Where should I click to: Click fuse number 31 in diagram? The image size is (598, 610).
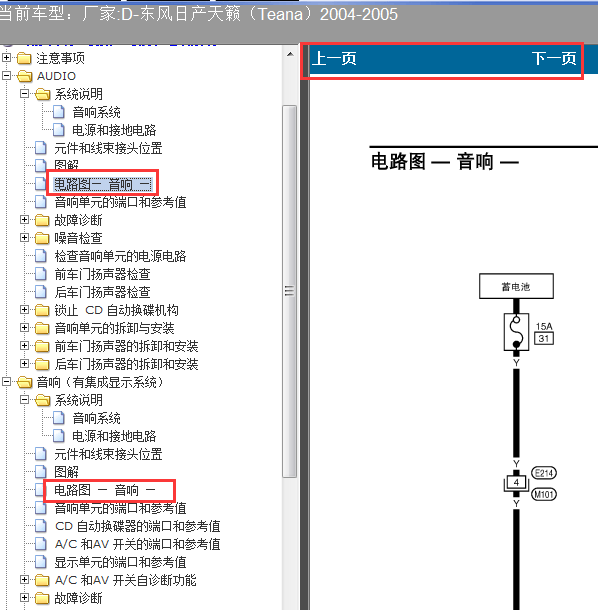tap(544, 338)
